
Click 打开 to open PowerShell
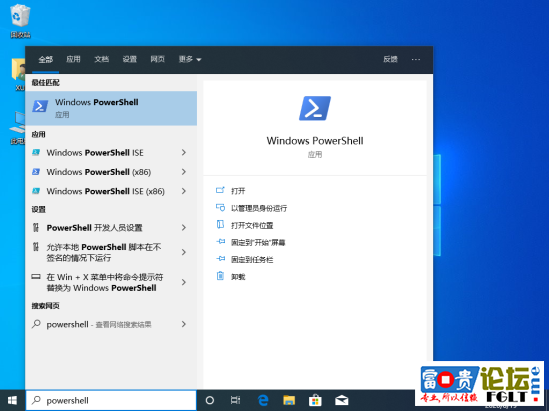coord(238,191)
